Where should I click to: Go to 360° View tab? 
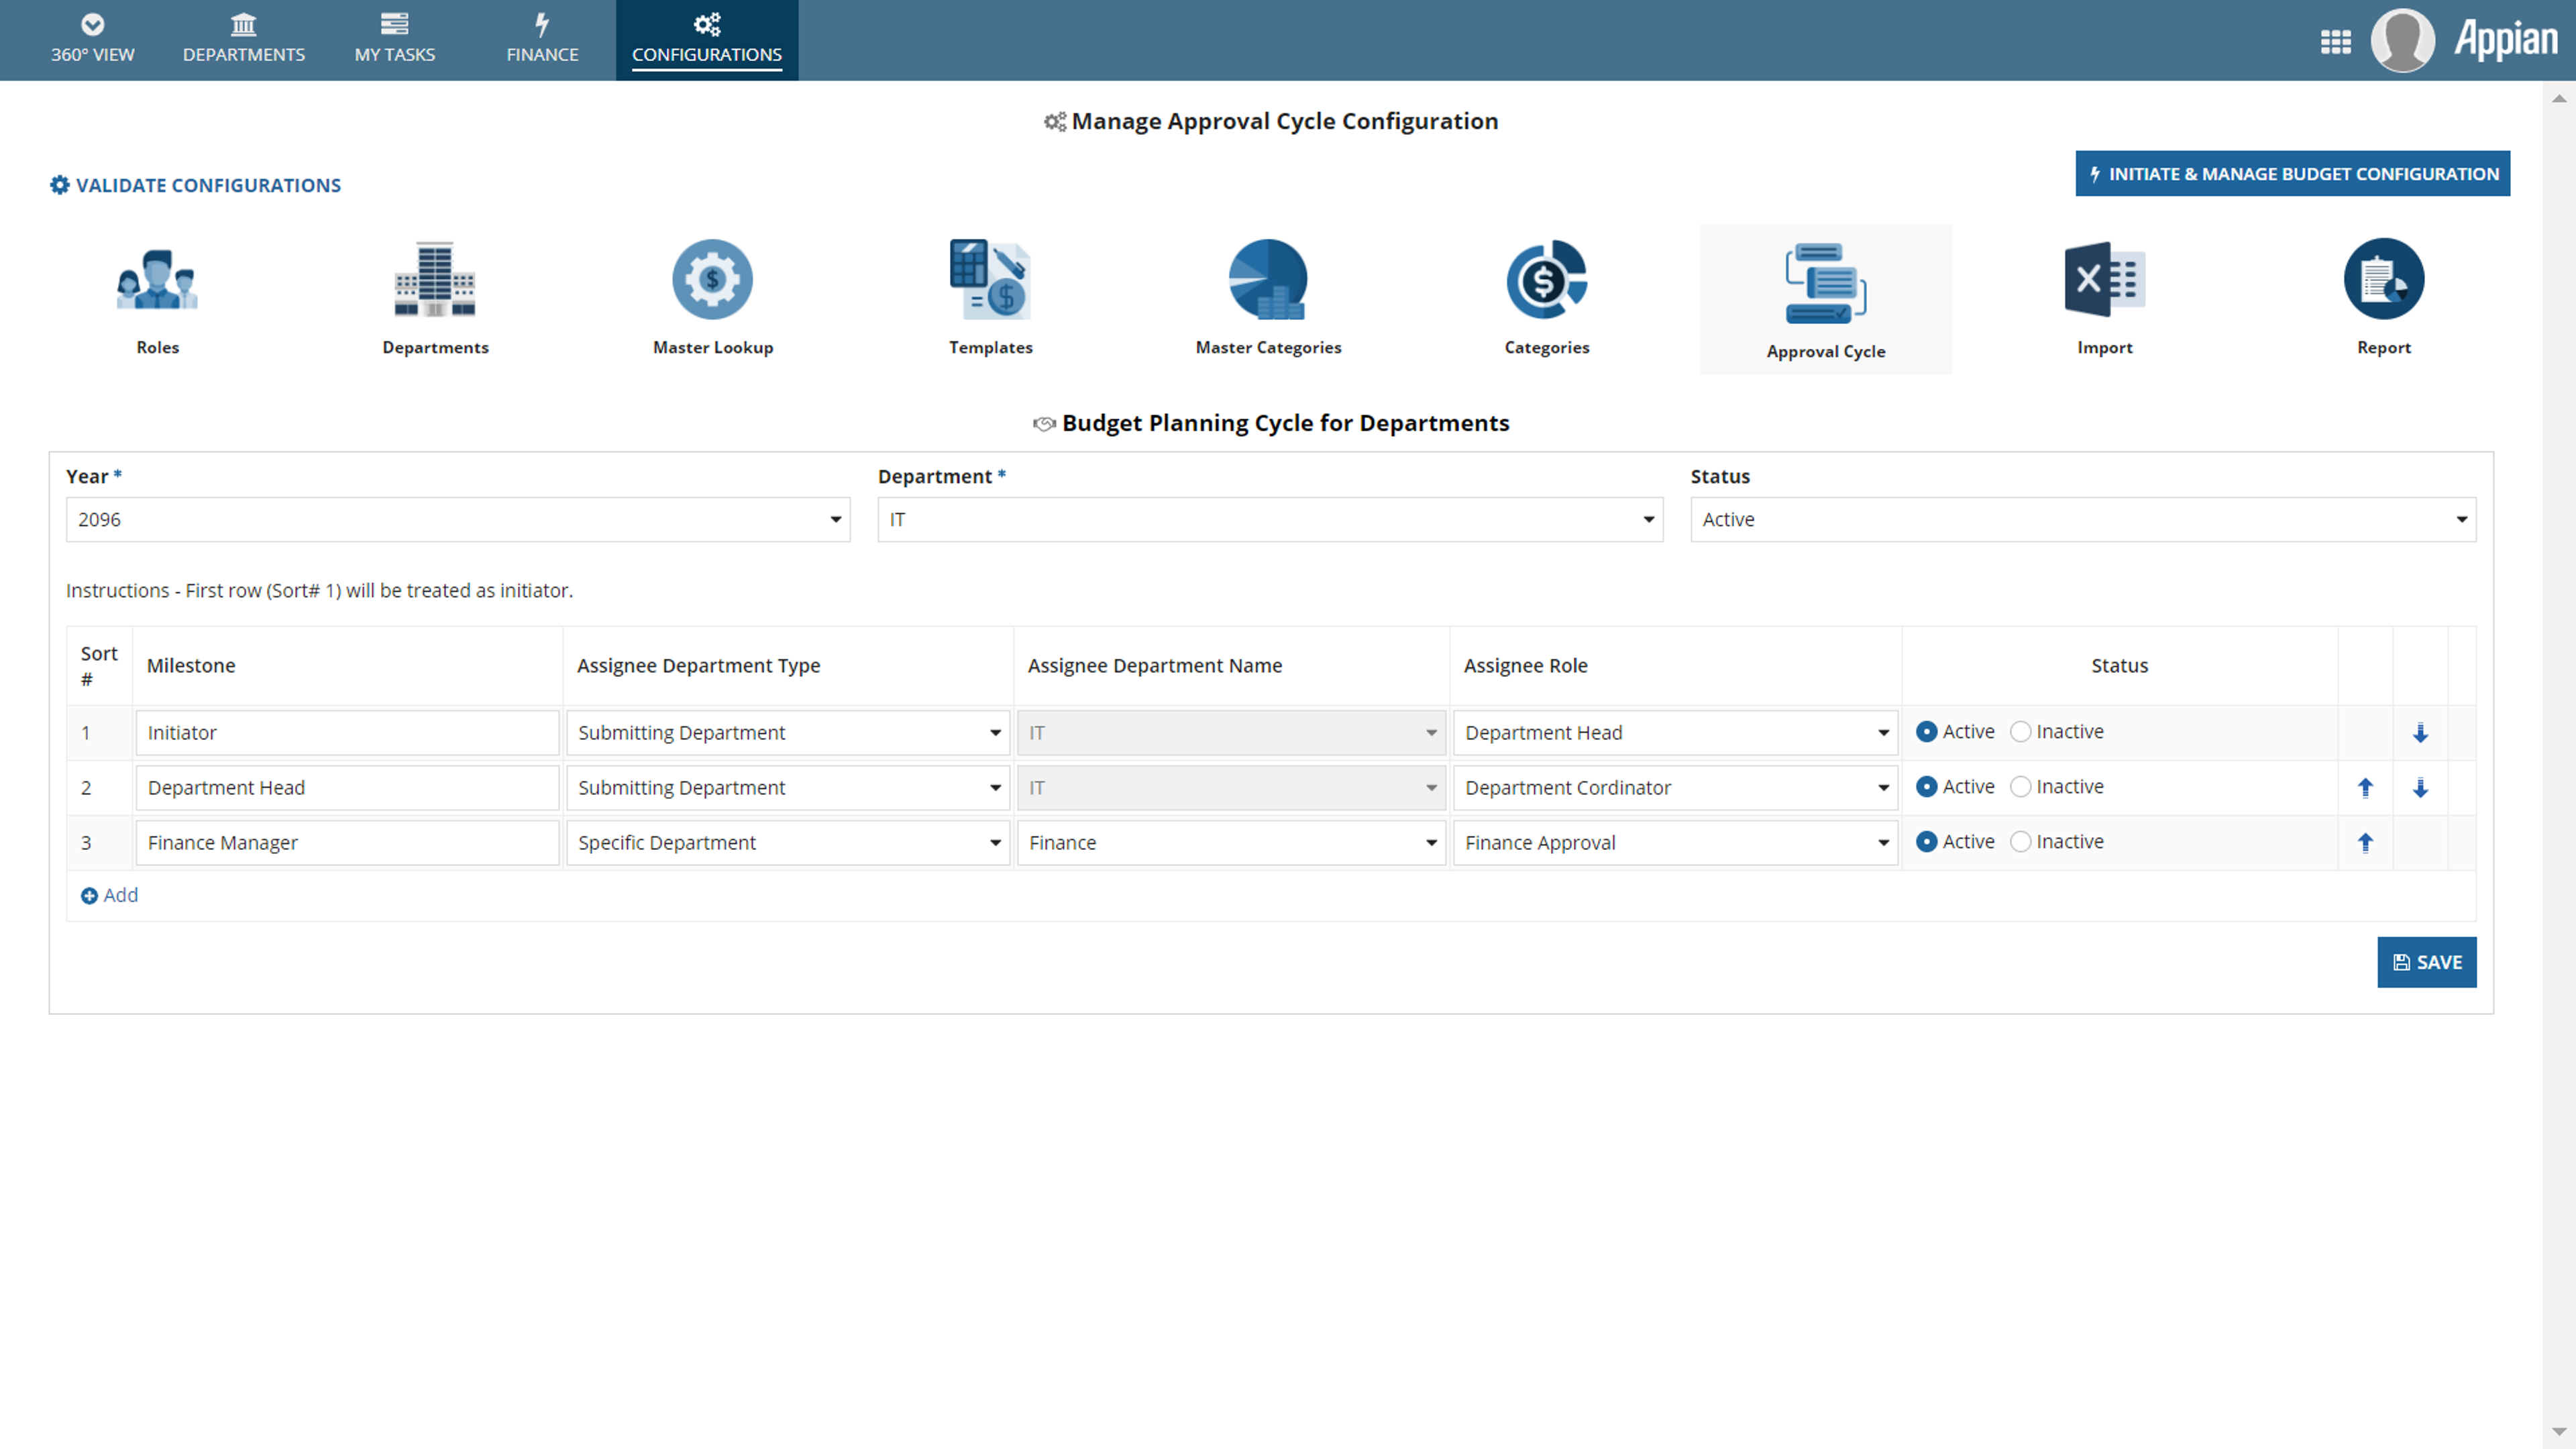pyautogui.click(x=92, y=40)
